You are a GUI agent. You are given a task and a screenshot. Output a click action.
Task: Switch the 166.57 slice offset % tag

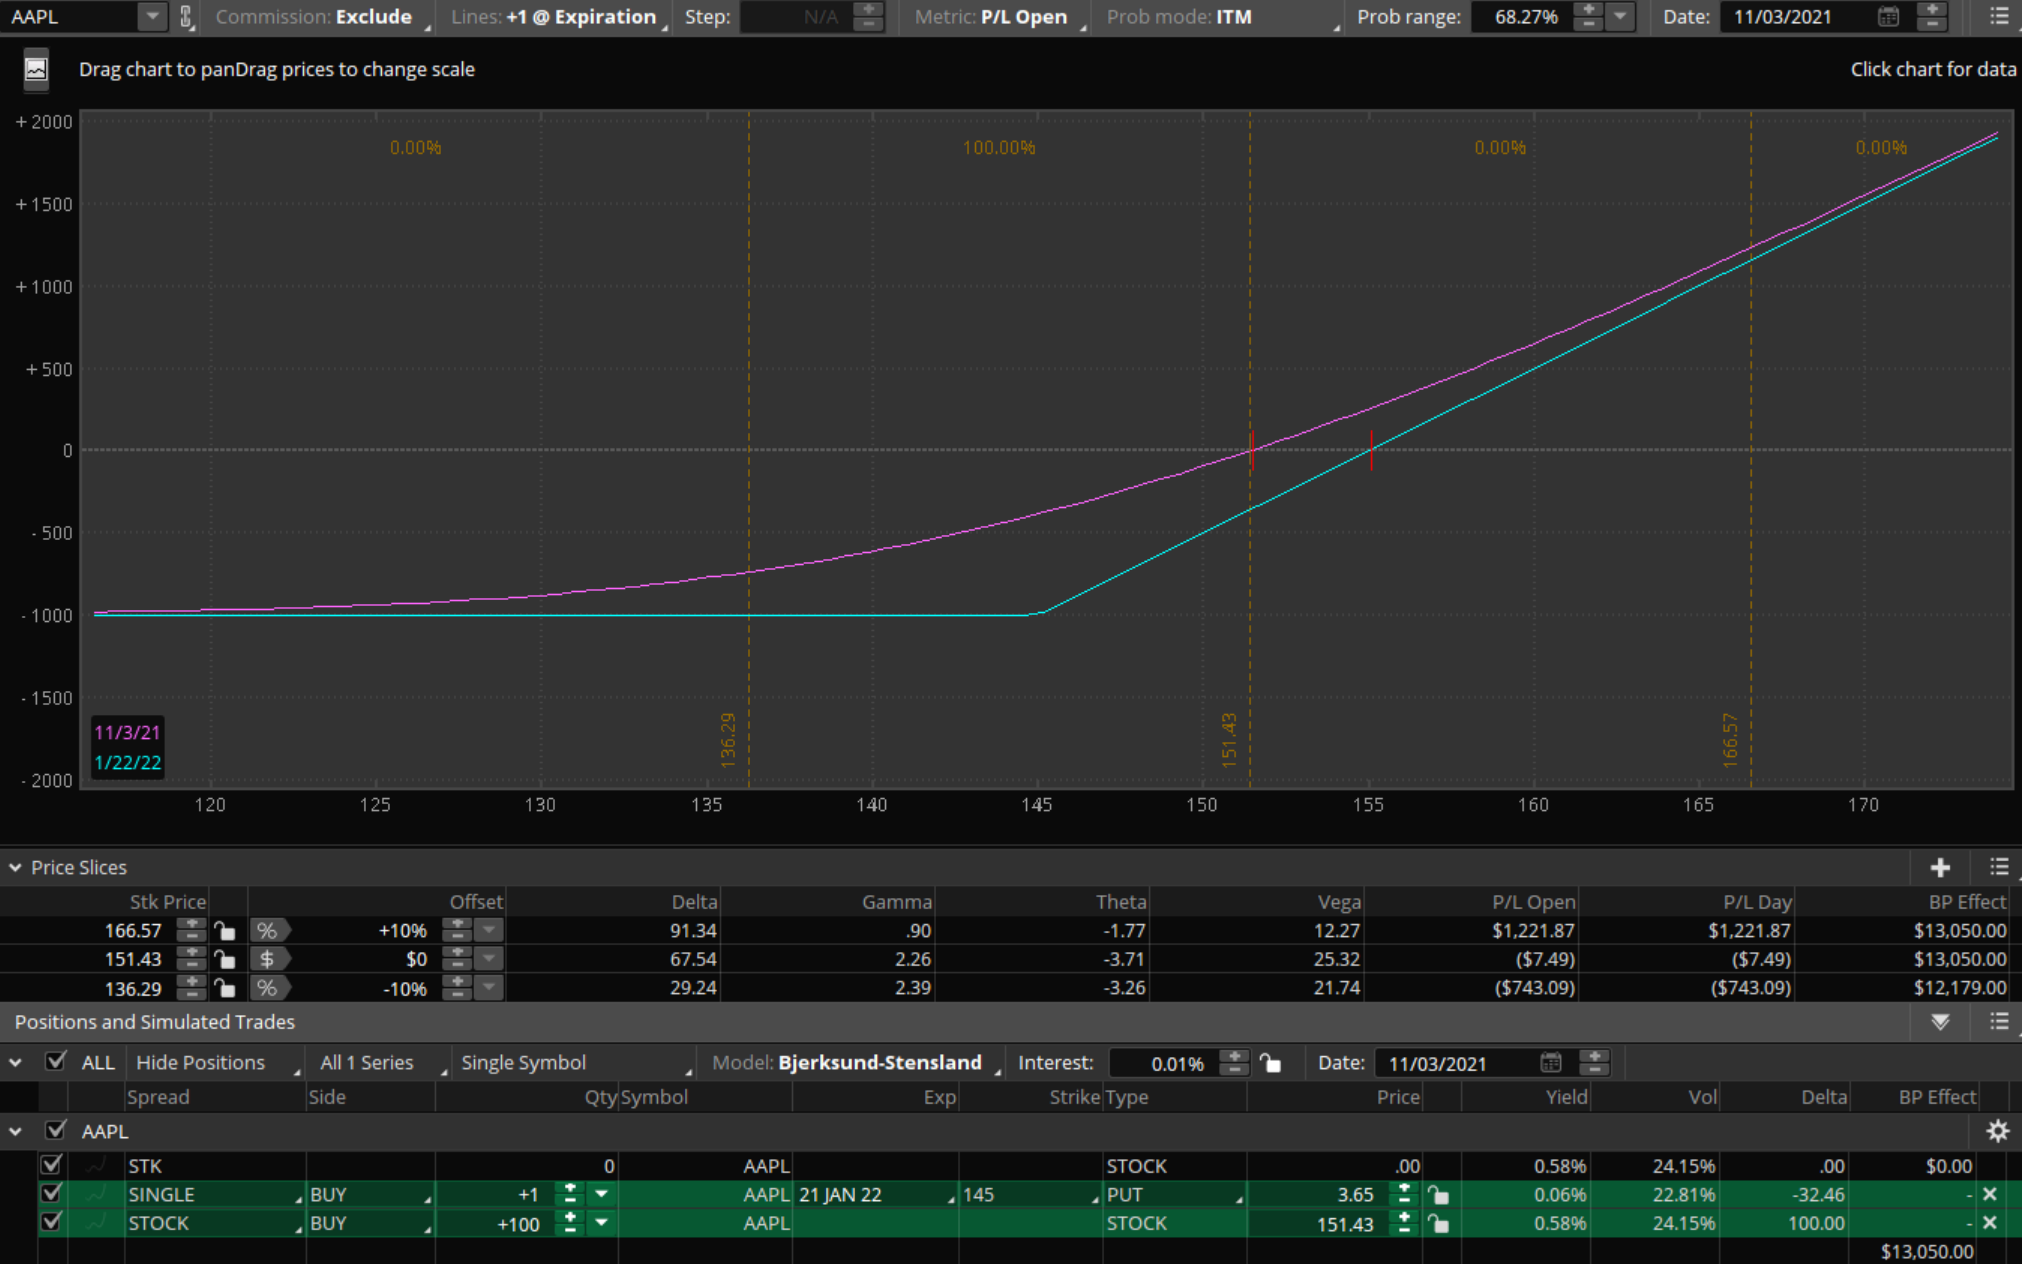pos(268,931)
